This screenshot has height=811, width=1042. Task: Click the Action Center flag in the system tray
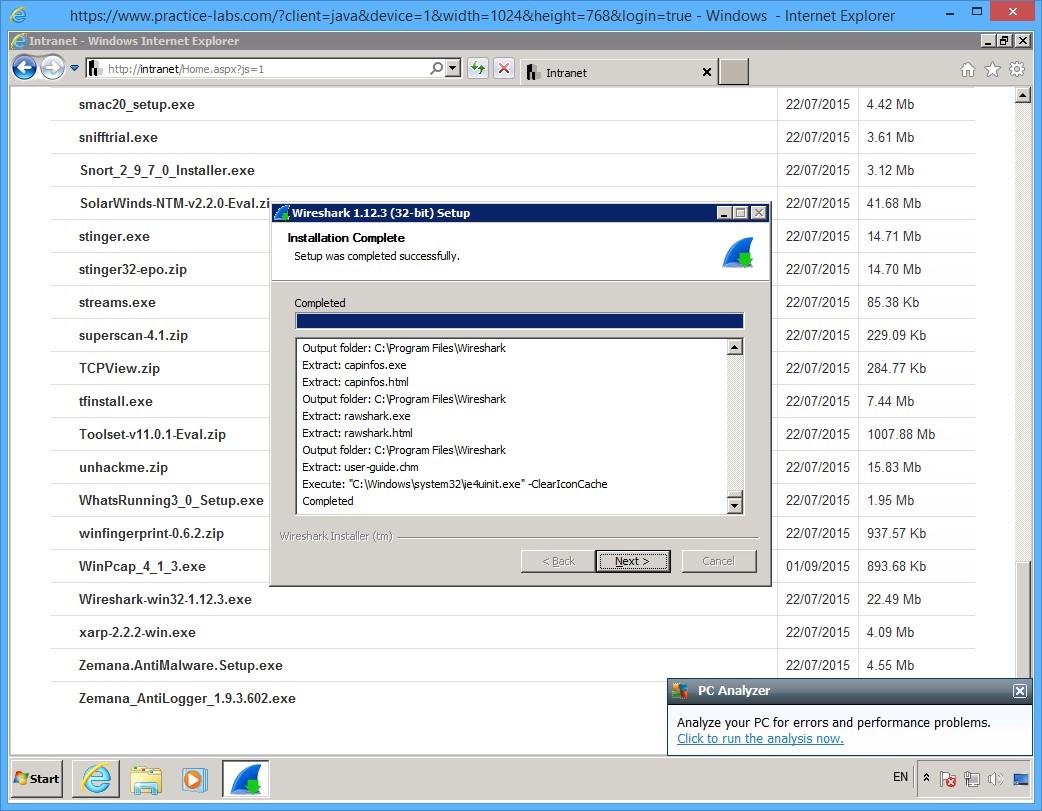948,779
